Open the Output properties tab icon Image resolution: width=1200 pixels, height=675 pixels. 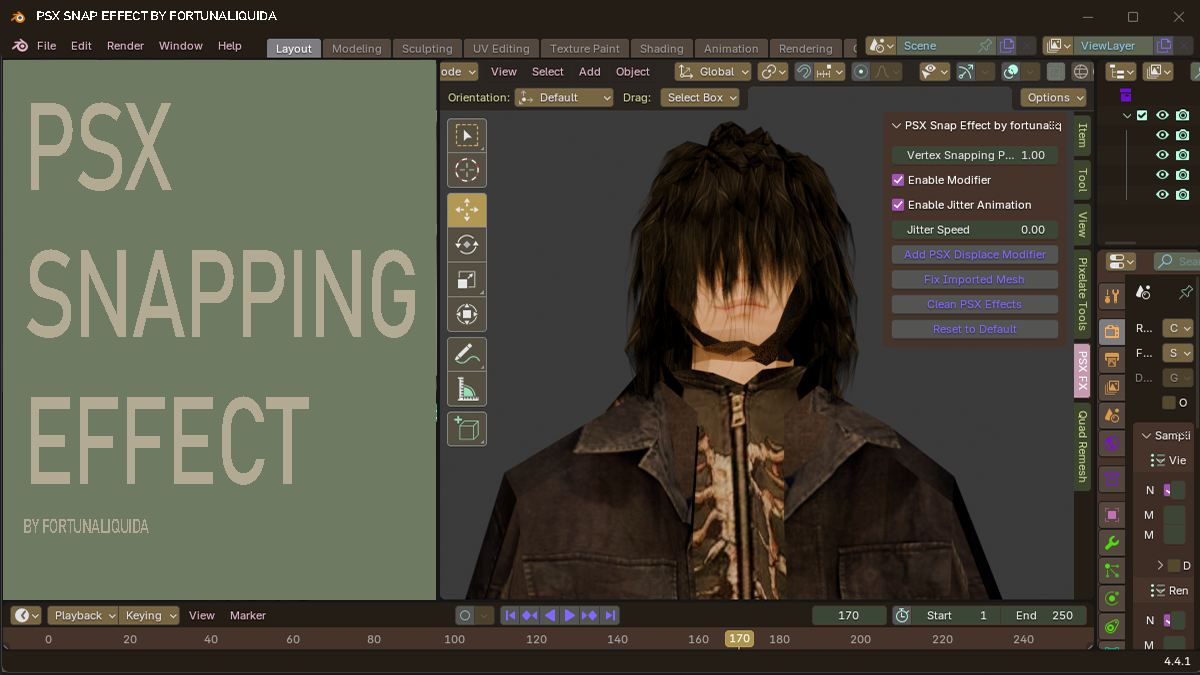pos(1111,360)
